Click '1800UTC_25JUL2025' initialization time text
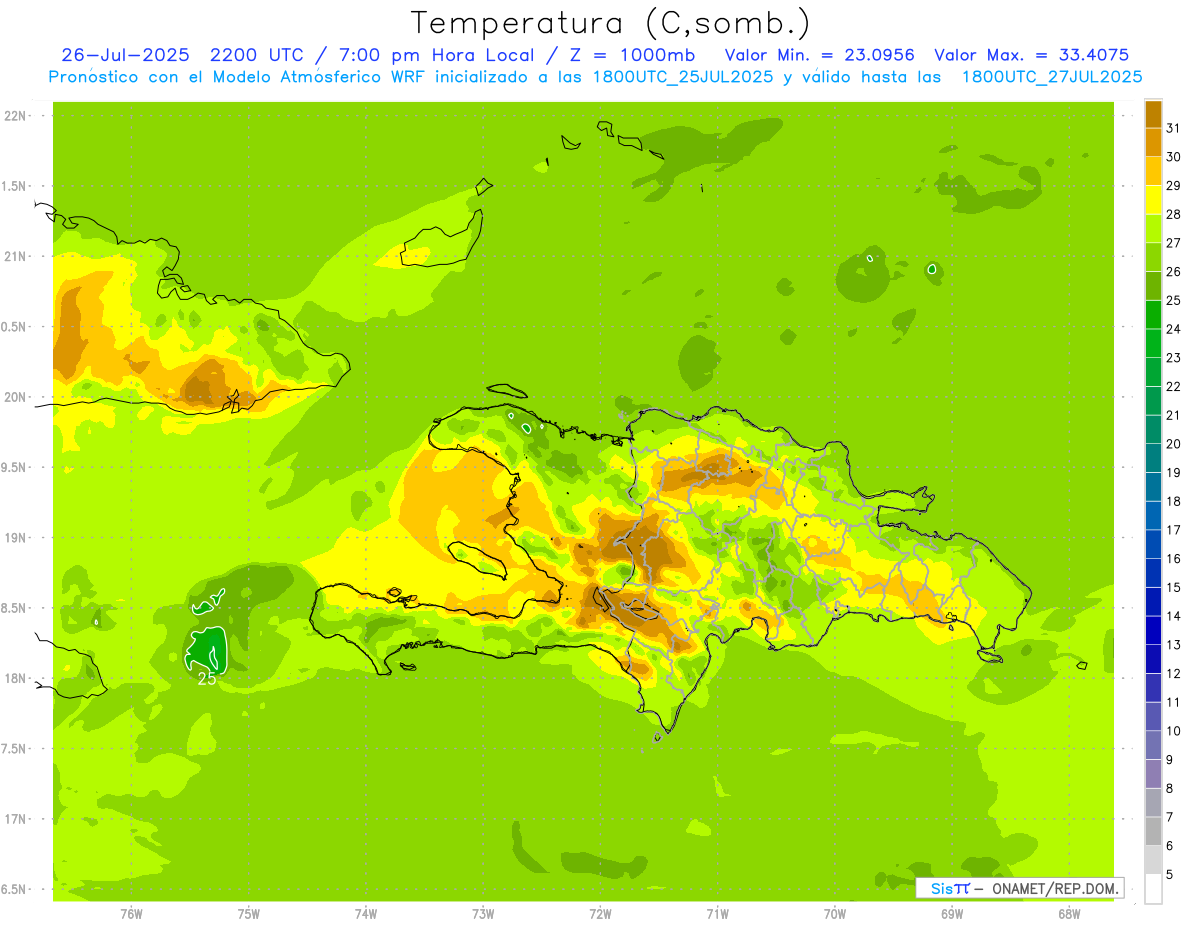Screen dimensions: 1200x927 tap(681, 77)
